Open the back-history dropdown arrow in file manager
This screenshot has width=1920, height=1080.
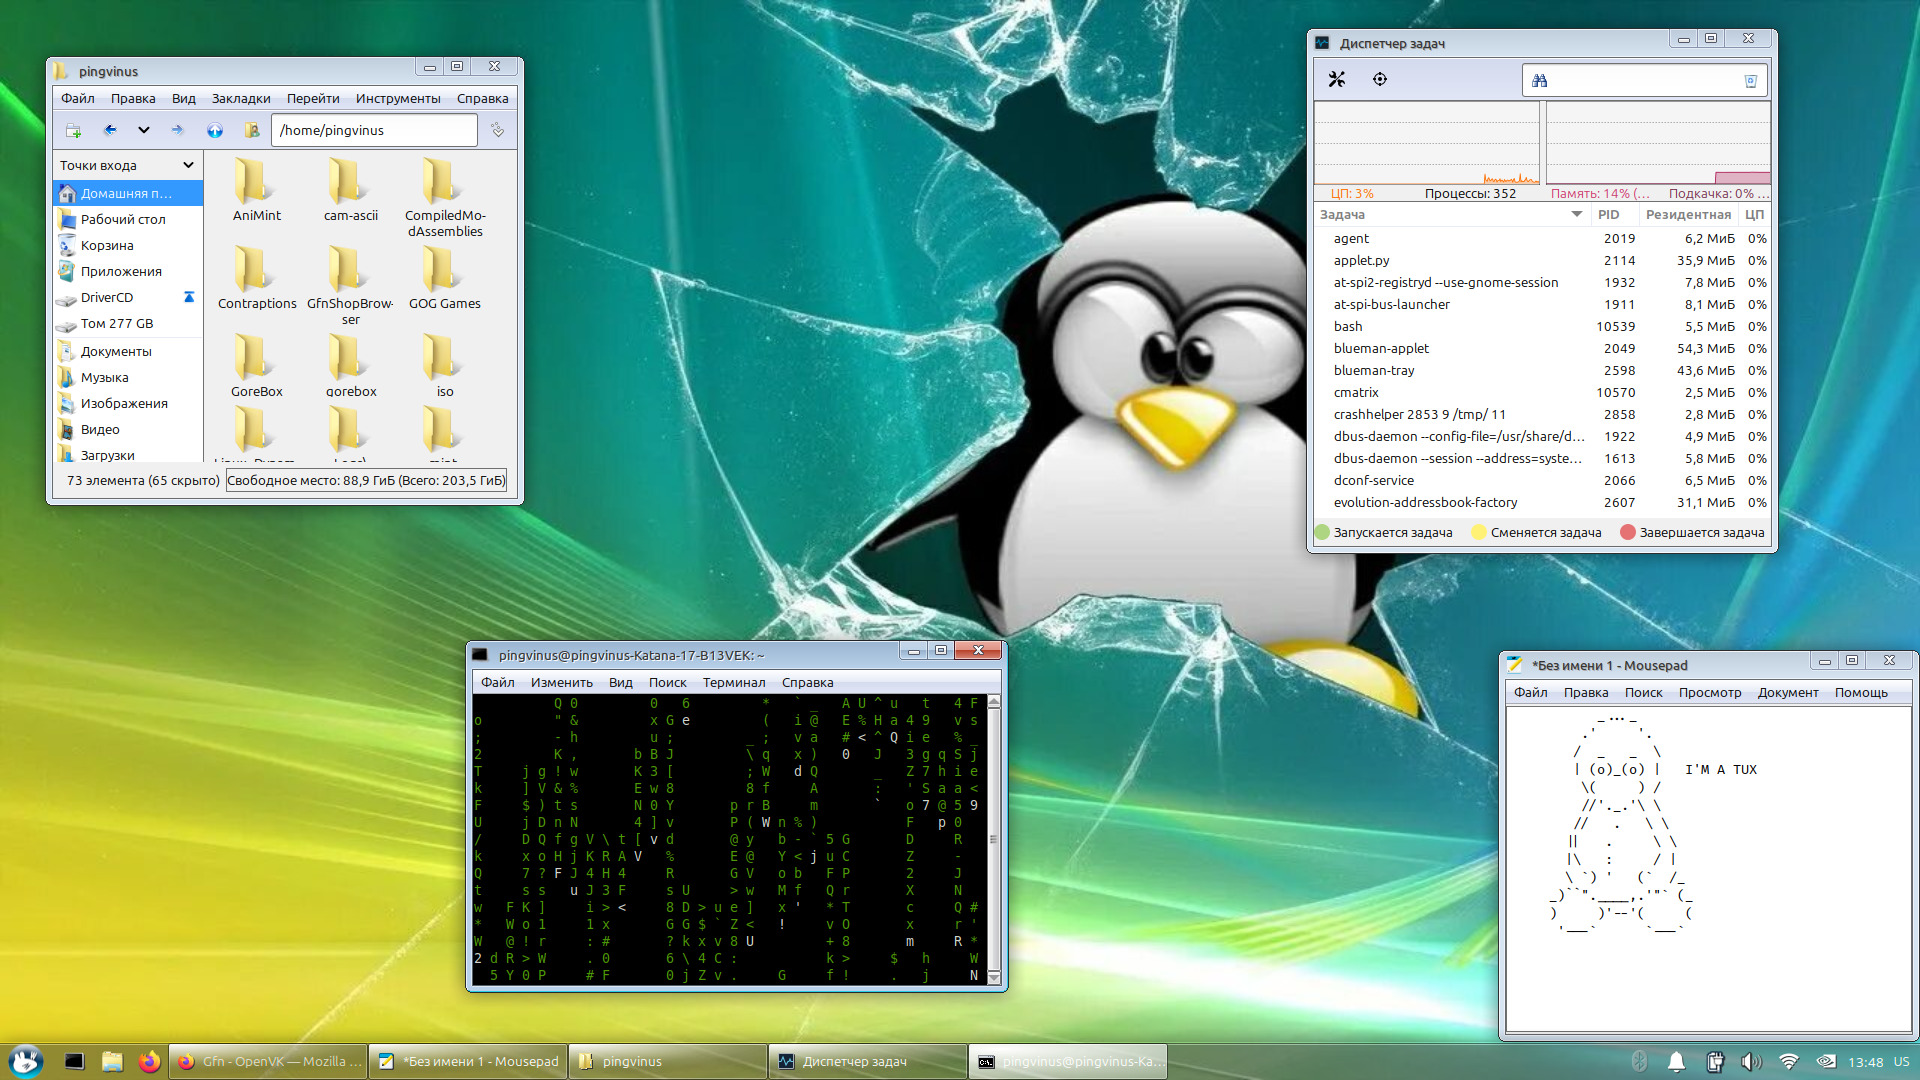click(144, 130)
